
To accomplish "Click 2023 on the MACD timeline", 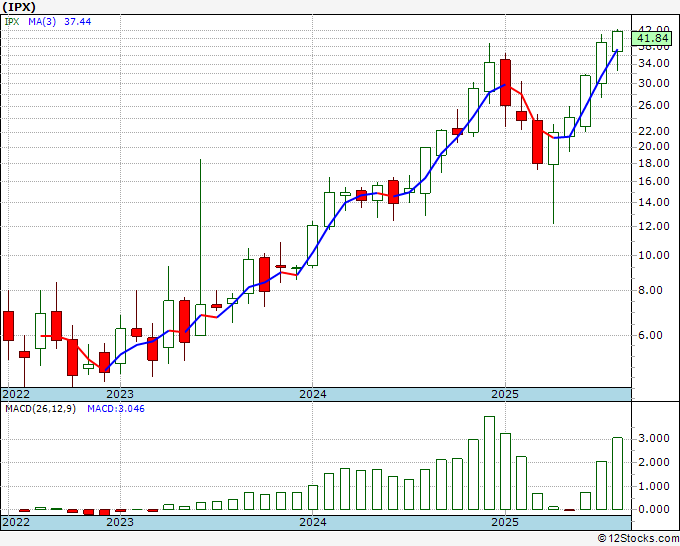I will [120, 522].
